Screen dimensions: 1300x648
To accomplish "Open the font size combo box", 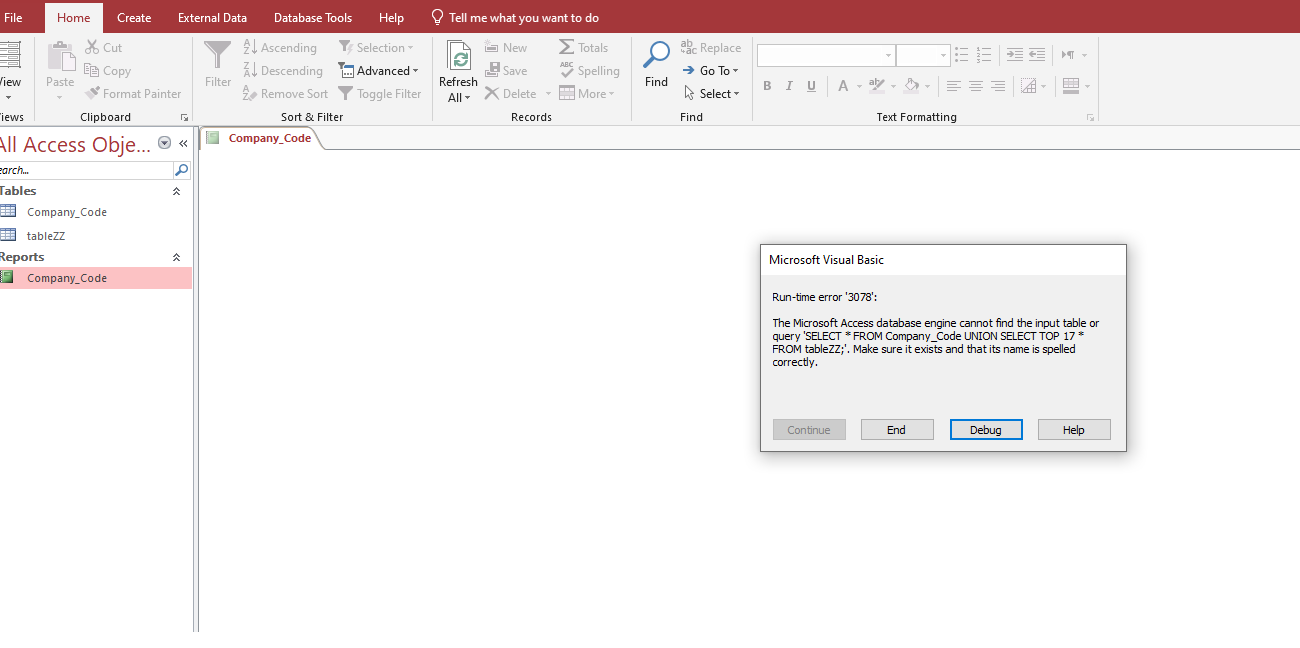I will tap(923, 55).
